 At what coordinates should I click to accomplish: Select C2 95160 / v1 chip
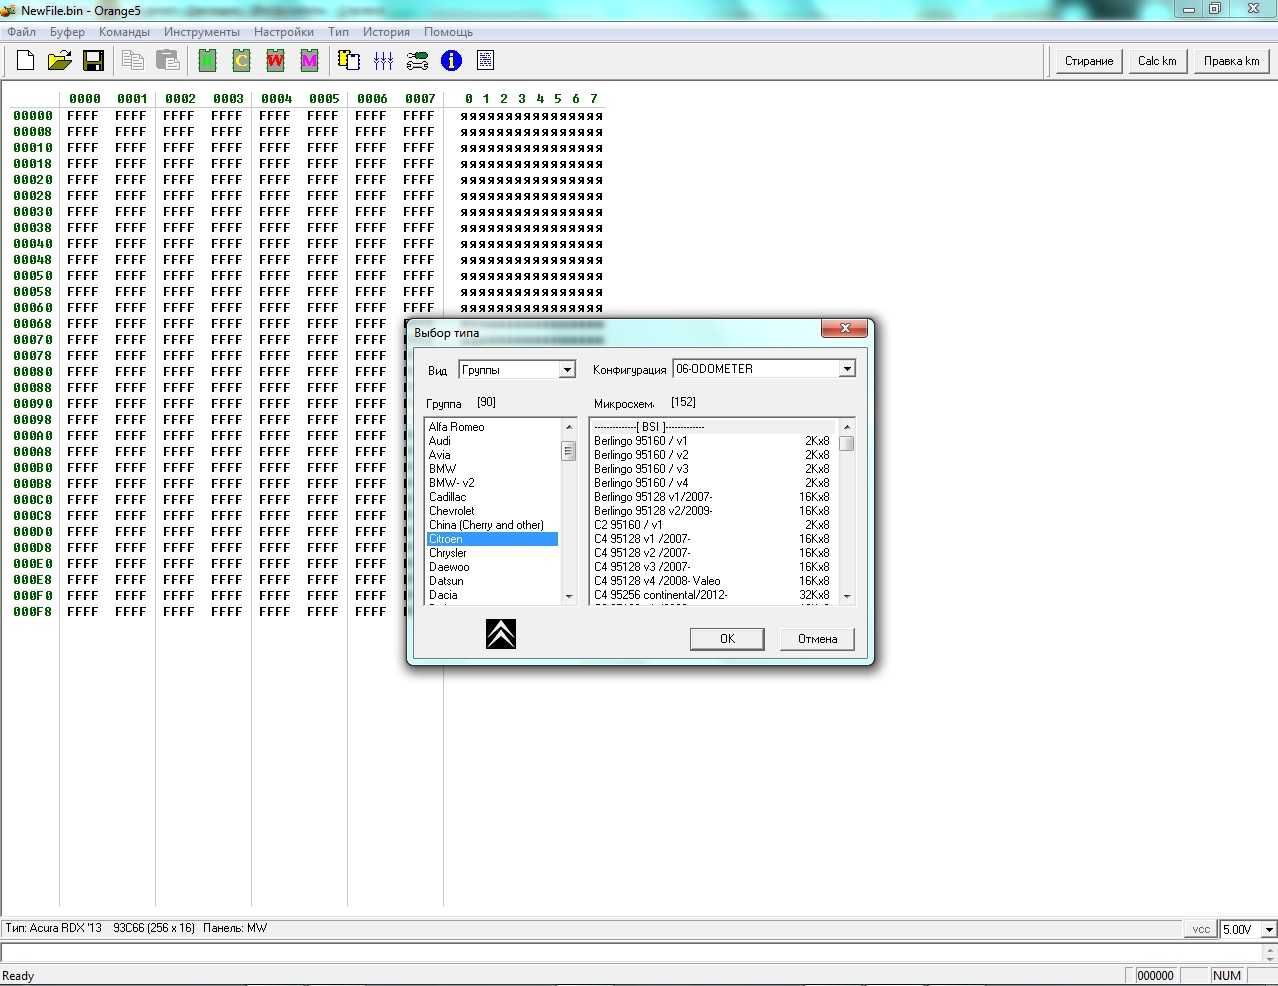(712, 525)
